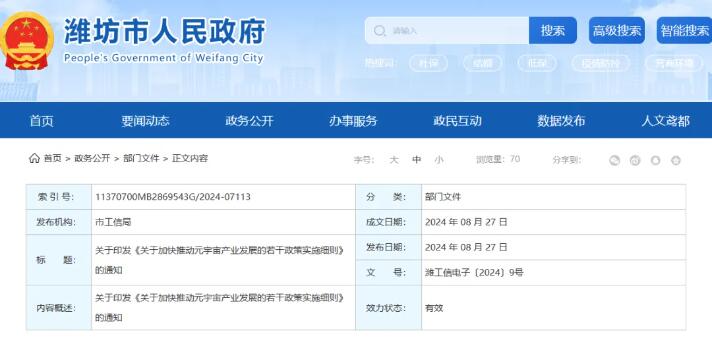Open the 办事服务 navigation menu
Image resolution: width=712 pixels, height=362 pixels.
click(353, 121)
